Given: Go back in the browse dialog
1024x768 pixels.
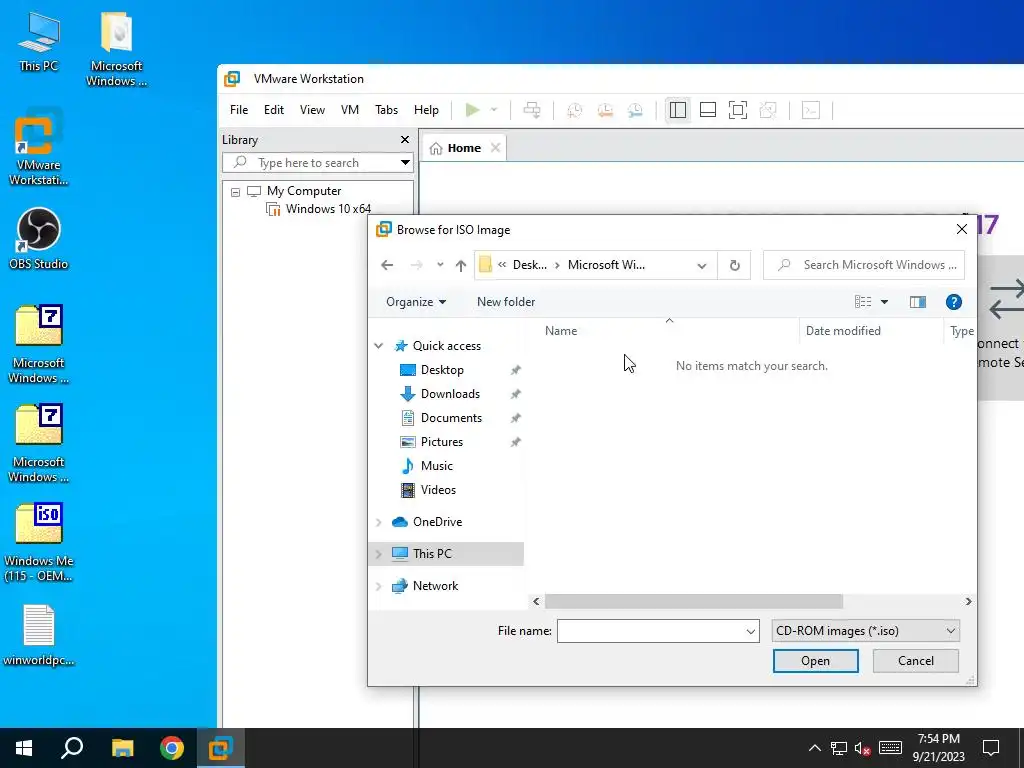Looking at the screenshot, I should pyautogui.click(x=387, y=265).
